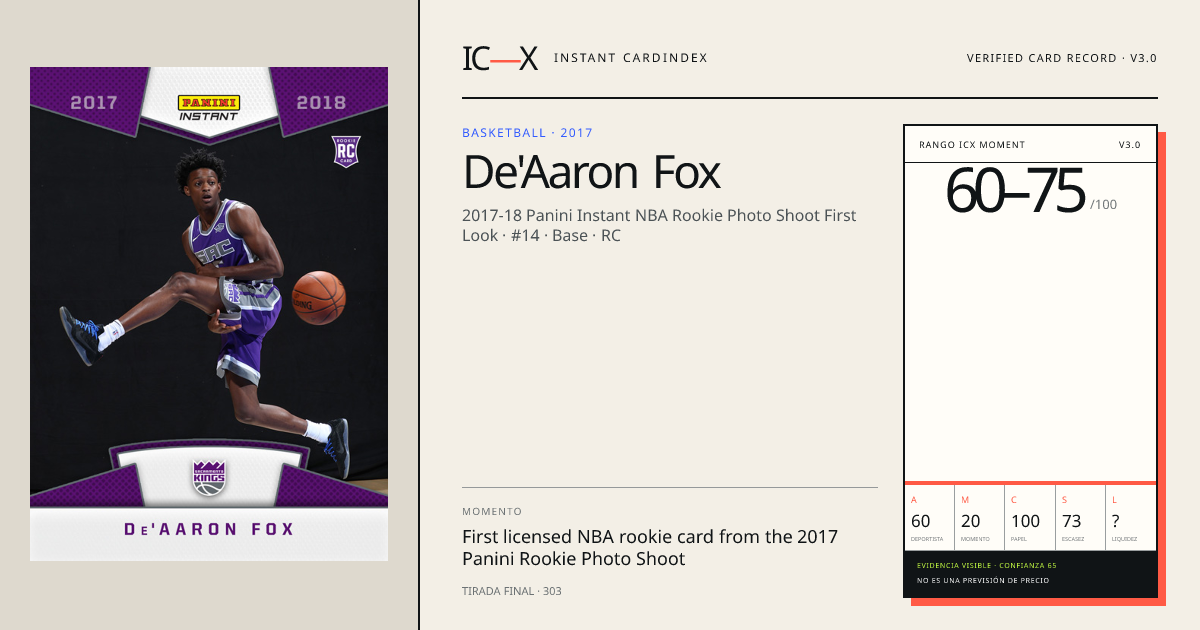This screenshot has width=1200, height=630.
Task: Select the S Escasez score cell
Action: pyautogui.click(x=1080, y=518)
